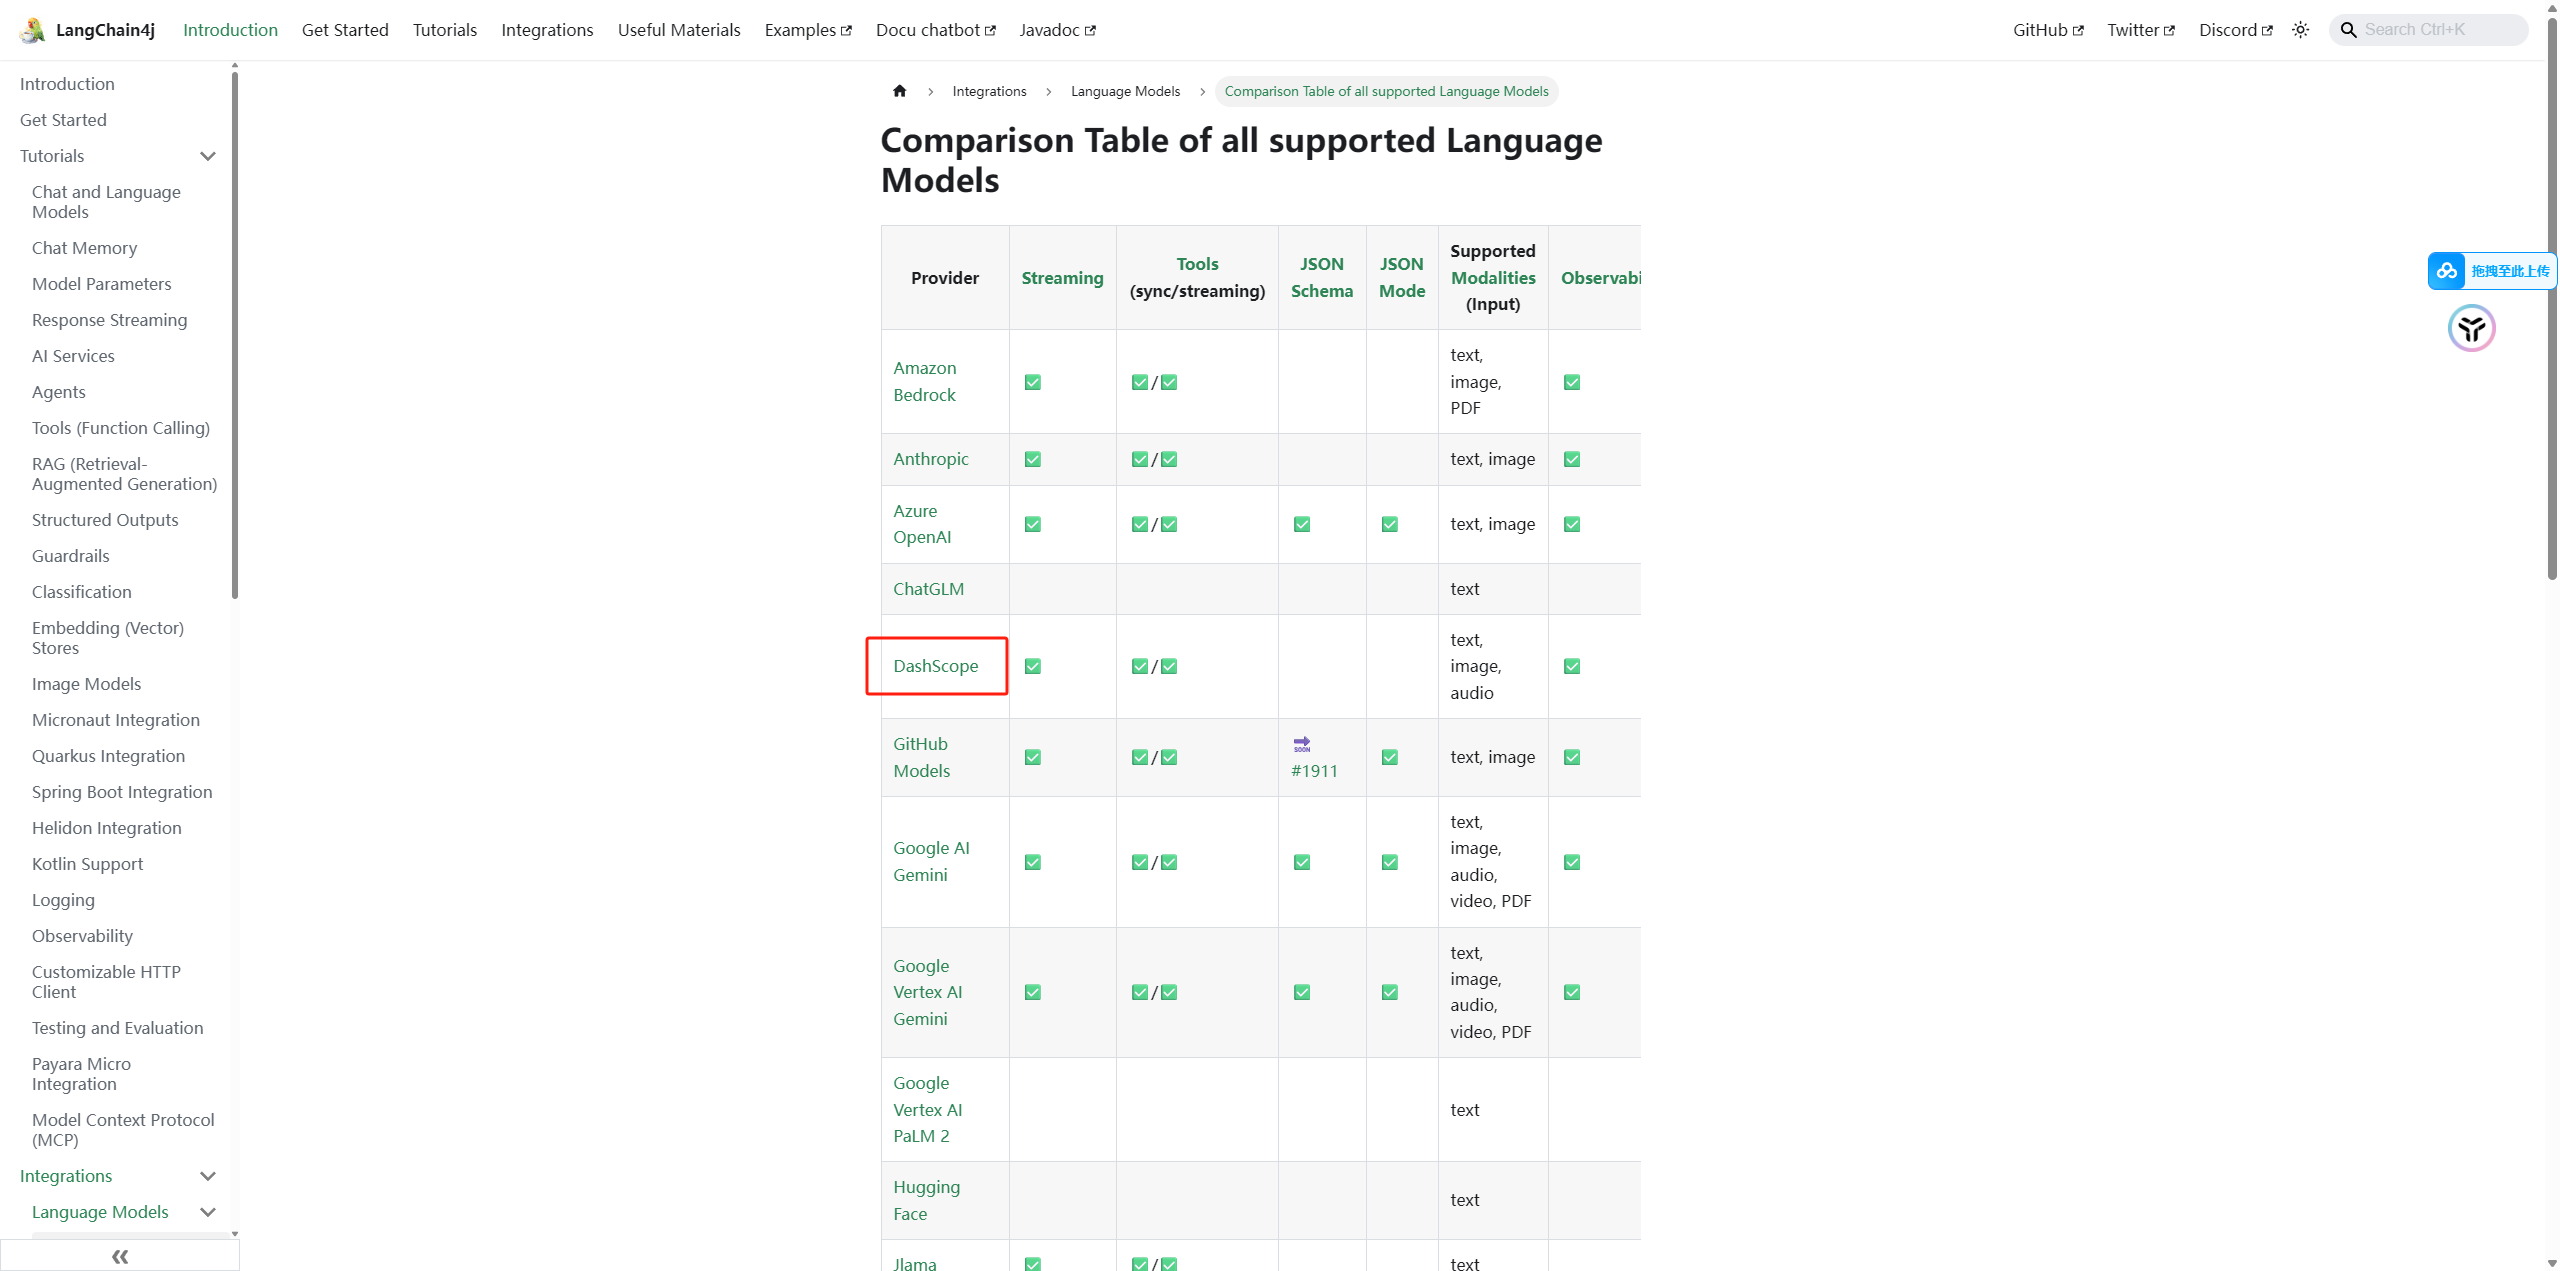Select Guardrails in sidebar
2560x1271 pixels.
[71, 556]
